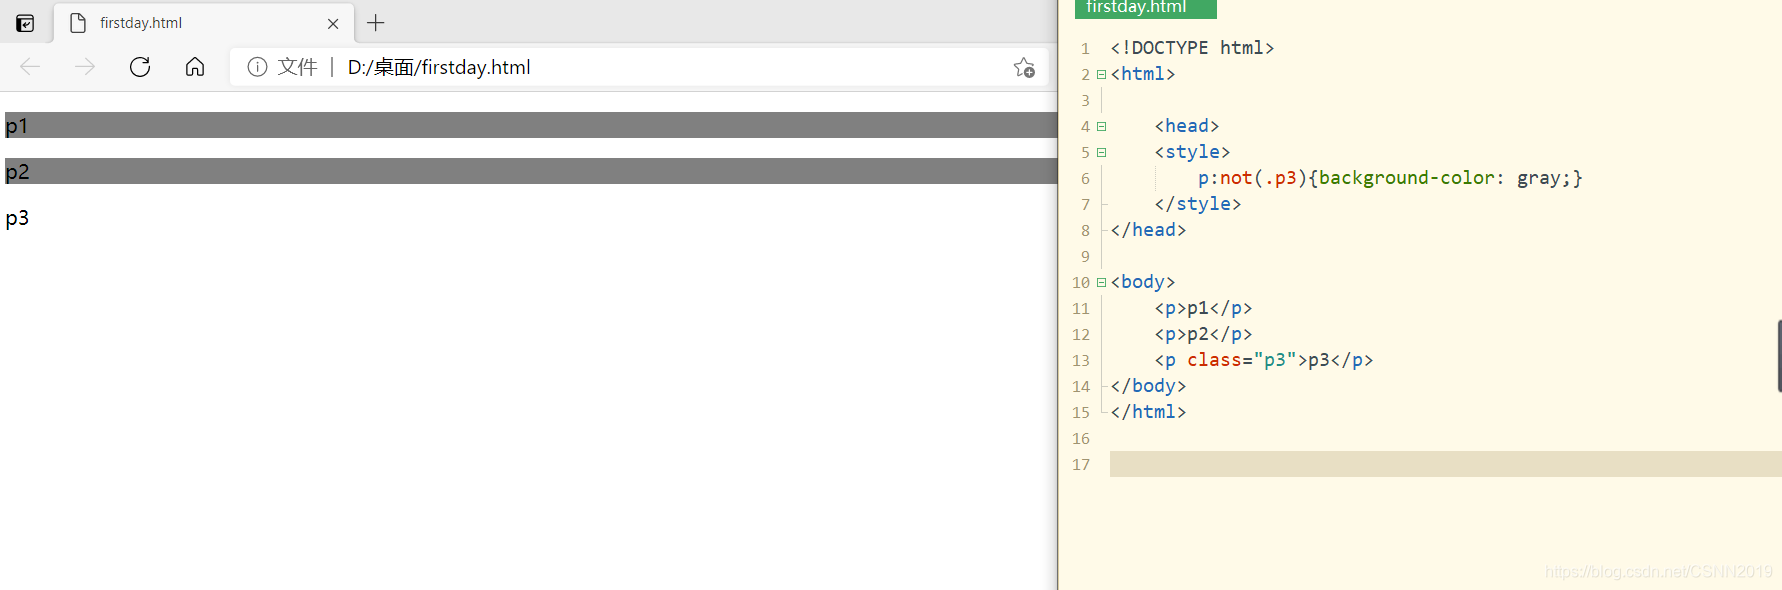This screenshot has width=1782, height=590.
Task: Click the p:not(.p3) CSS rule line
Action: point(1390,178)
